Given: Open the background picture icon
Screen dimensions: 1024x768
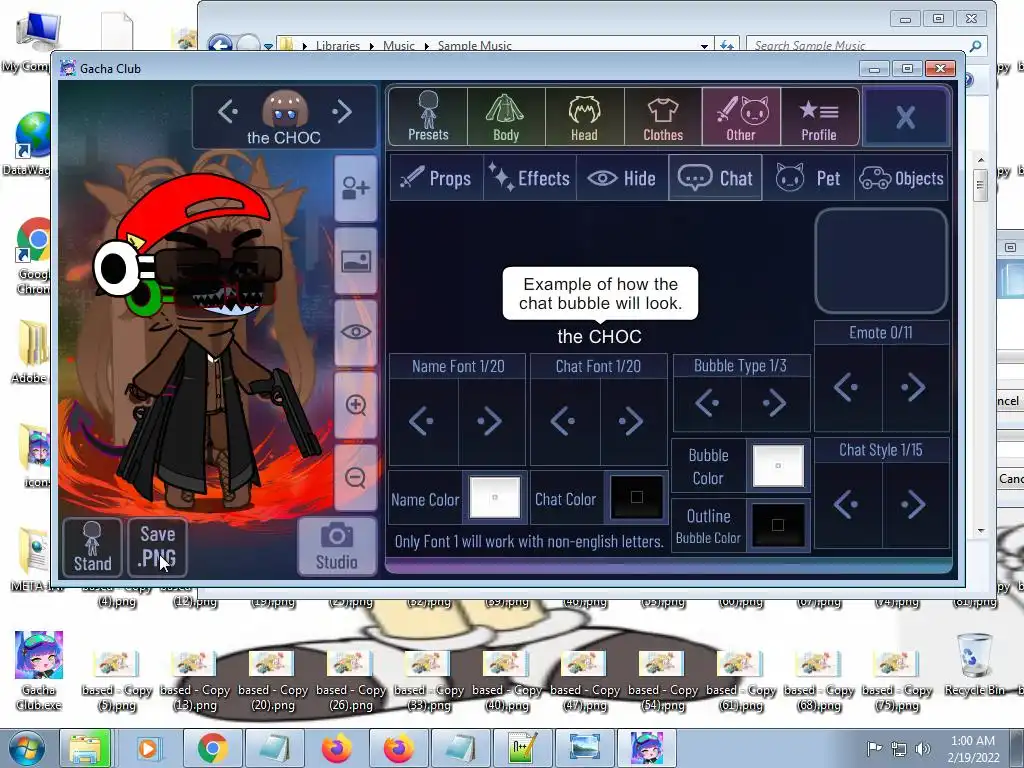Looking at the screenshot, I should (x=355, y=261).
